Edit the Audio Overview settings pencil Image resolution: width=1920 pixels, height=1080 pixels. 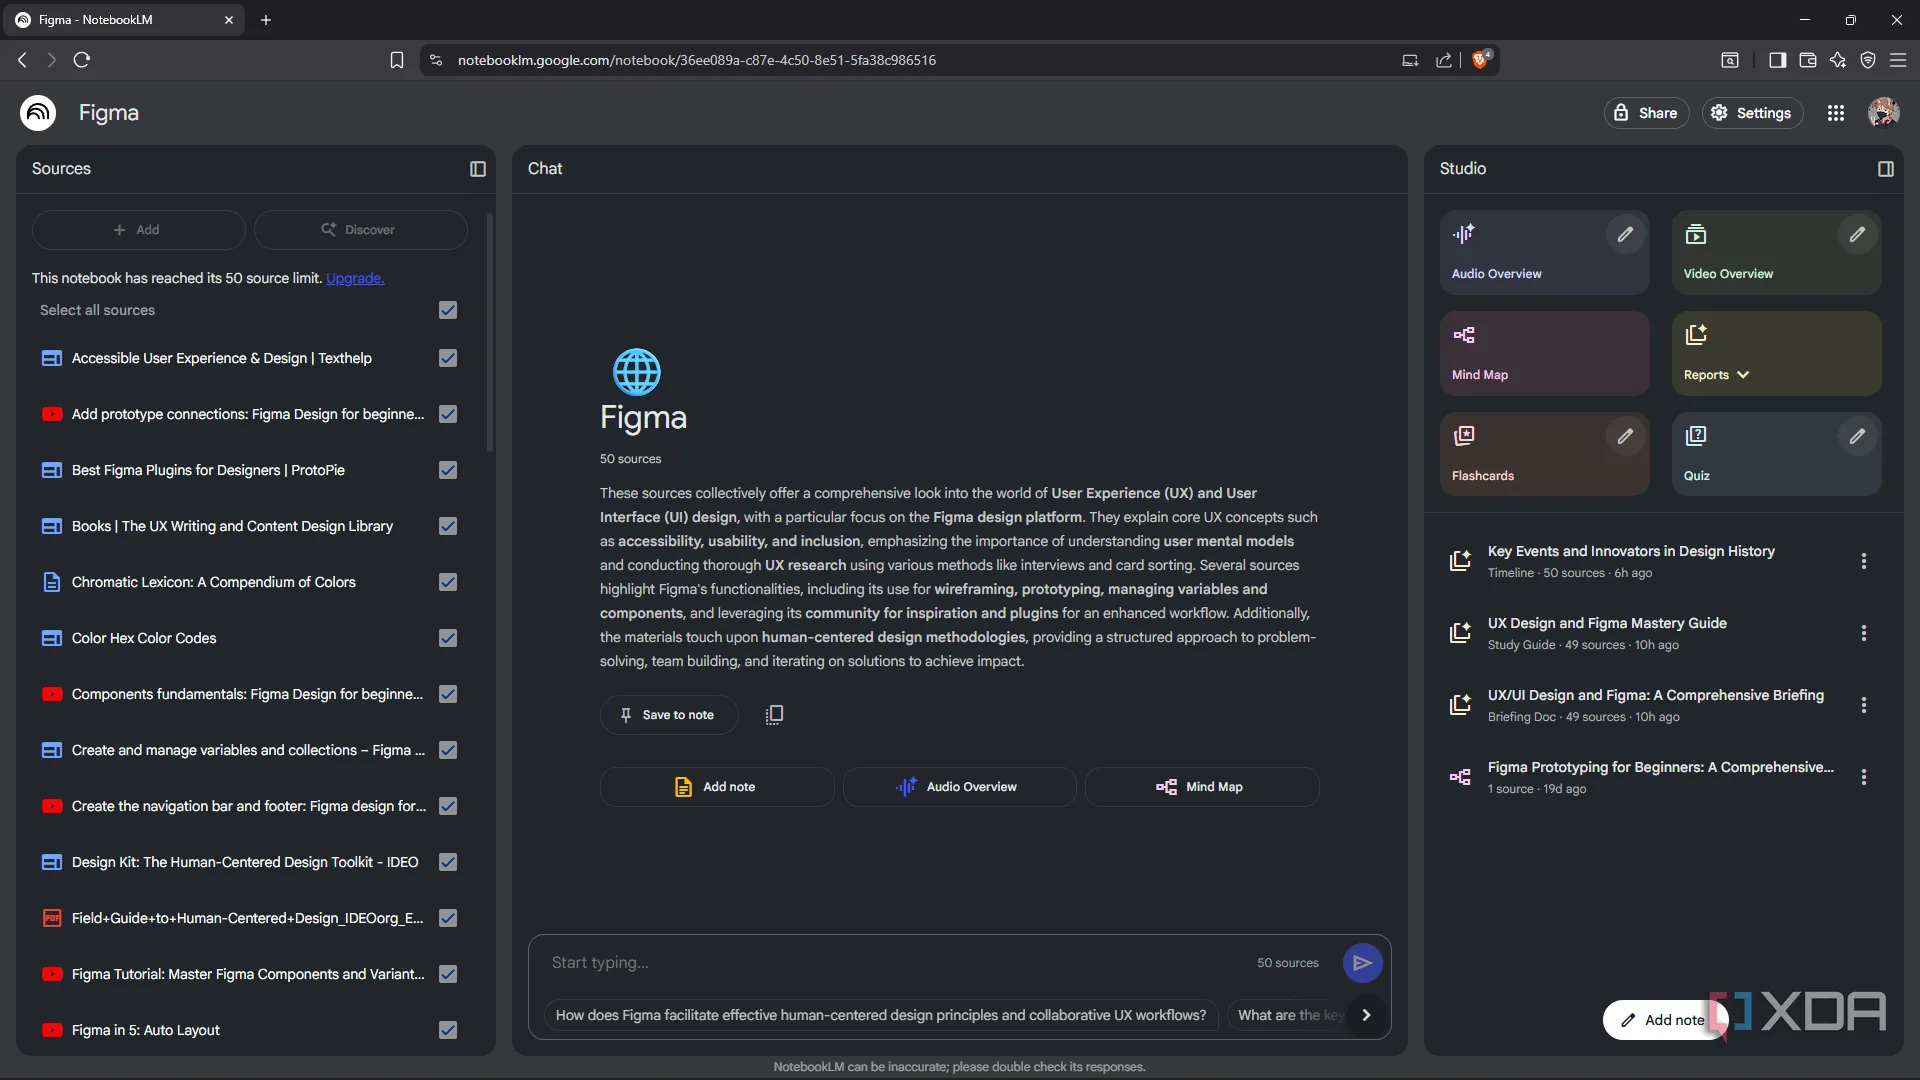click(x=1625, y=234)
